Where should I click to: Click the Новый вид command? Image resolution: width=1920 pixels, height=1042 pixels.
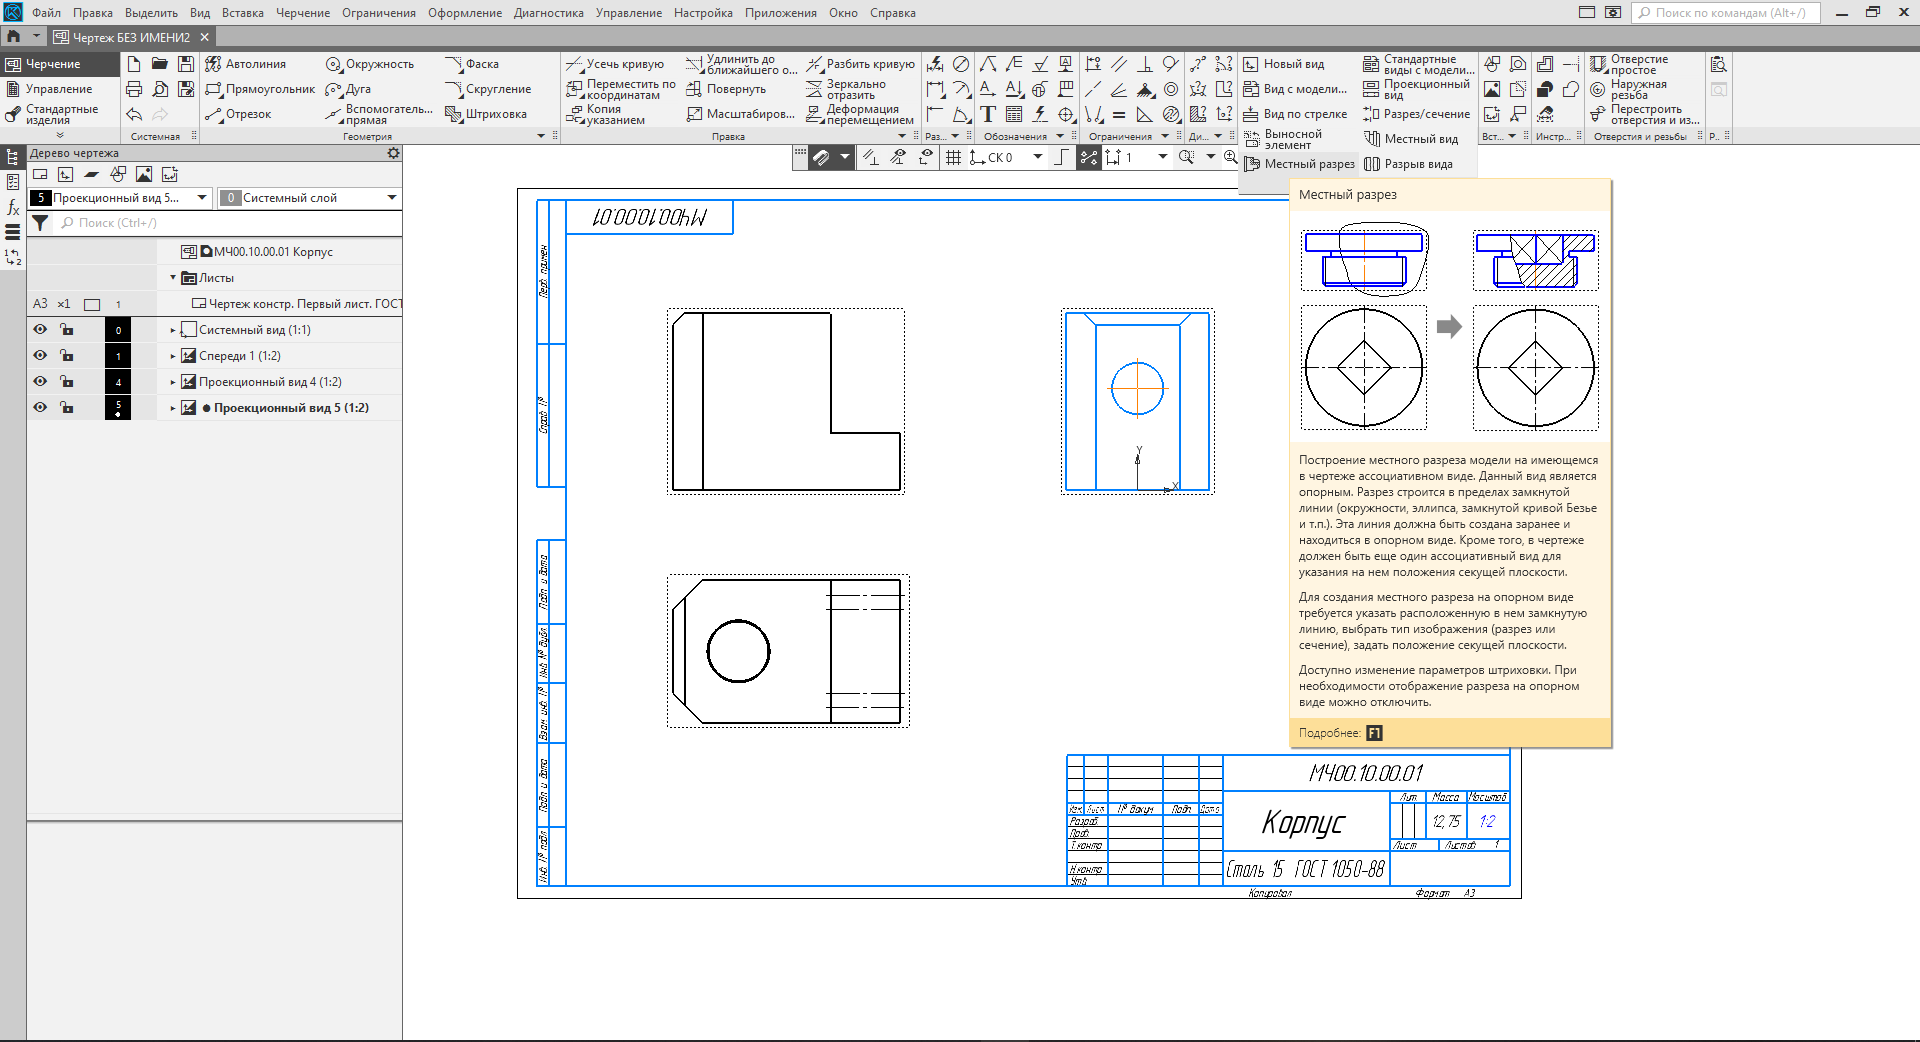[x=1284, y=64]
